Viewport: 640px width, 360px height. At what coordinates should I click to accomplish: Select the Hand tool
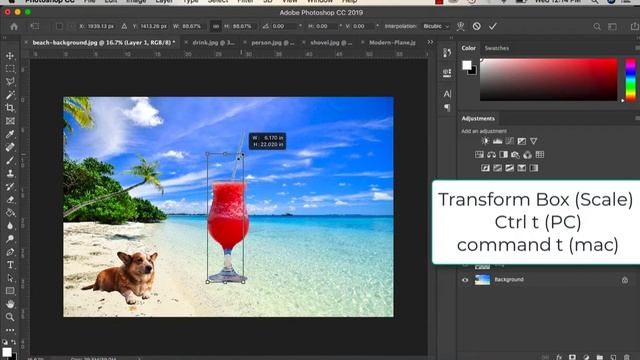(10, 304)
